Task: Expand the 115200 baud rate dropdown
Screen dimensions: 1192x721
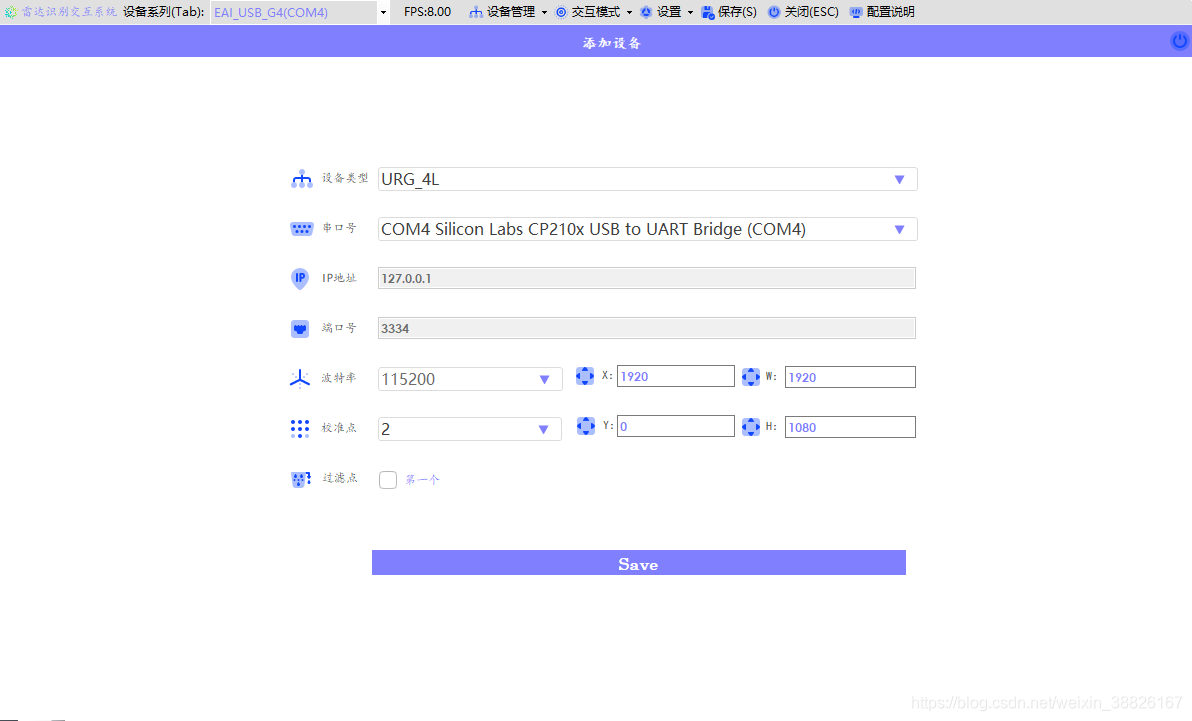Action: point(470,379)
